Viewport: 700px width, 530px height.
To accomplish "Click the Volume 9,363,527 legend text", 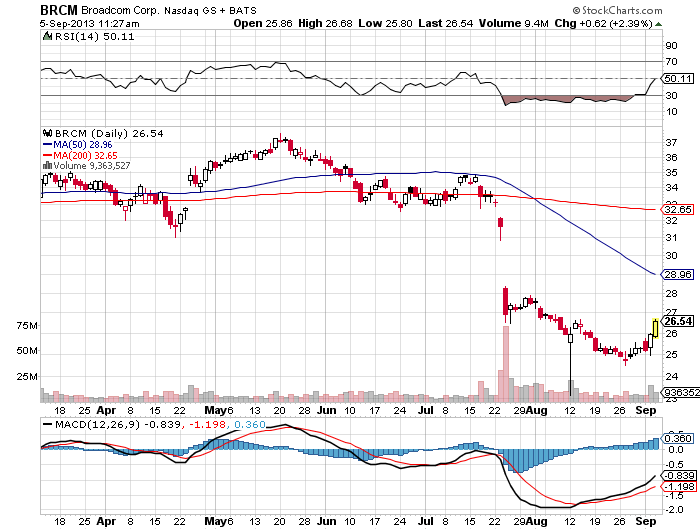I will 92,166.
